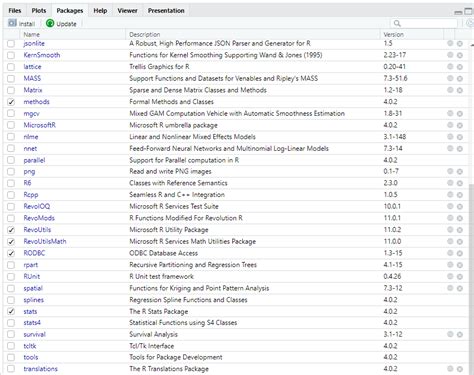Open the KernSmooth package link

[42, 55]
